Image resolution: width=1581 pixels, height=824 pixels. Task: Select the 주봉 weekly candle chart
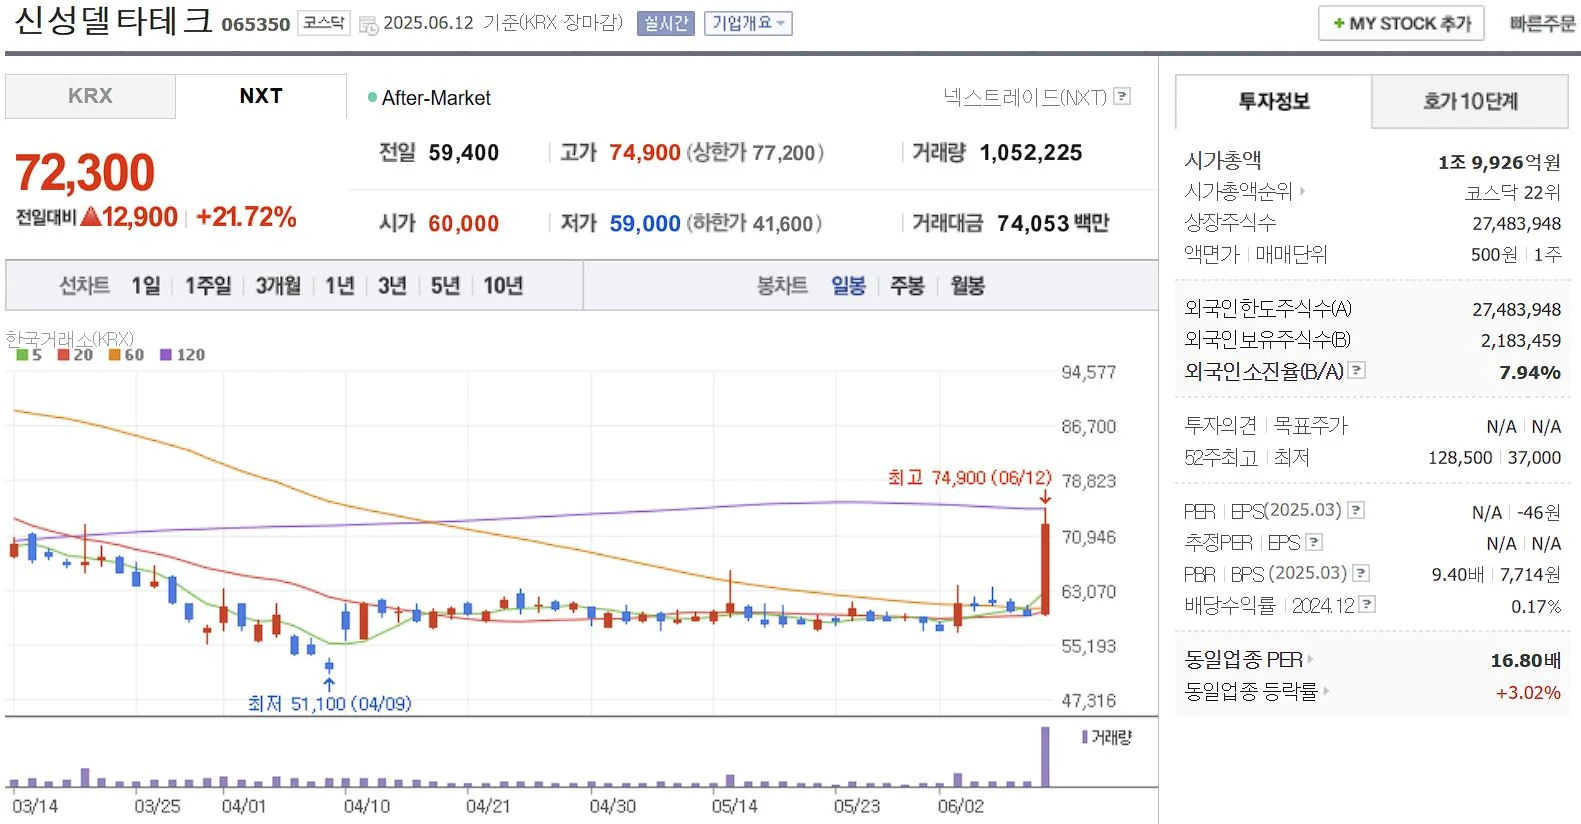[x=907, y=286]
